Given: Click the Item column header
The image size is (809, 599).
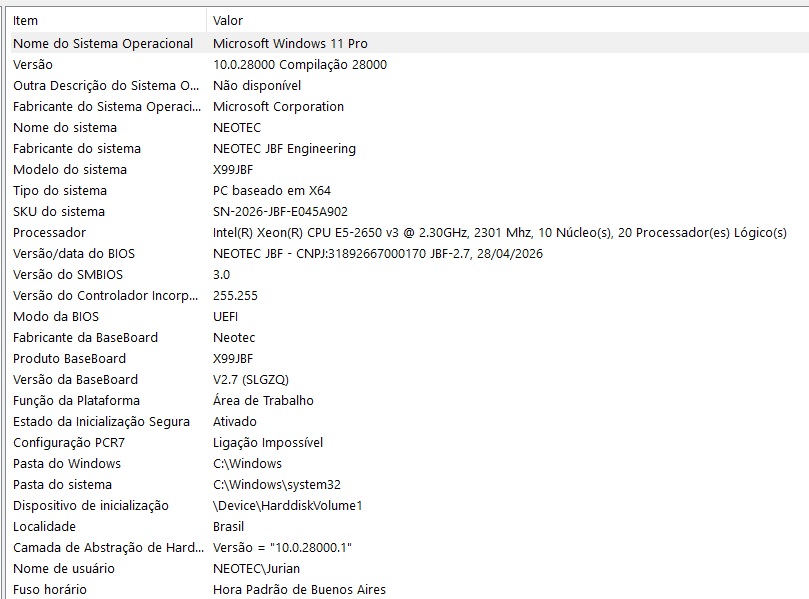Looking at the screenshot, I should [25, 21].
